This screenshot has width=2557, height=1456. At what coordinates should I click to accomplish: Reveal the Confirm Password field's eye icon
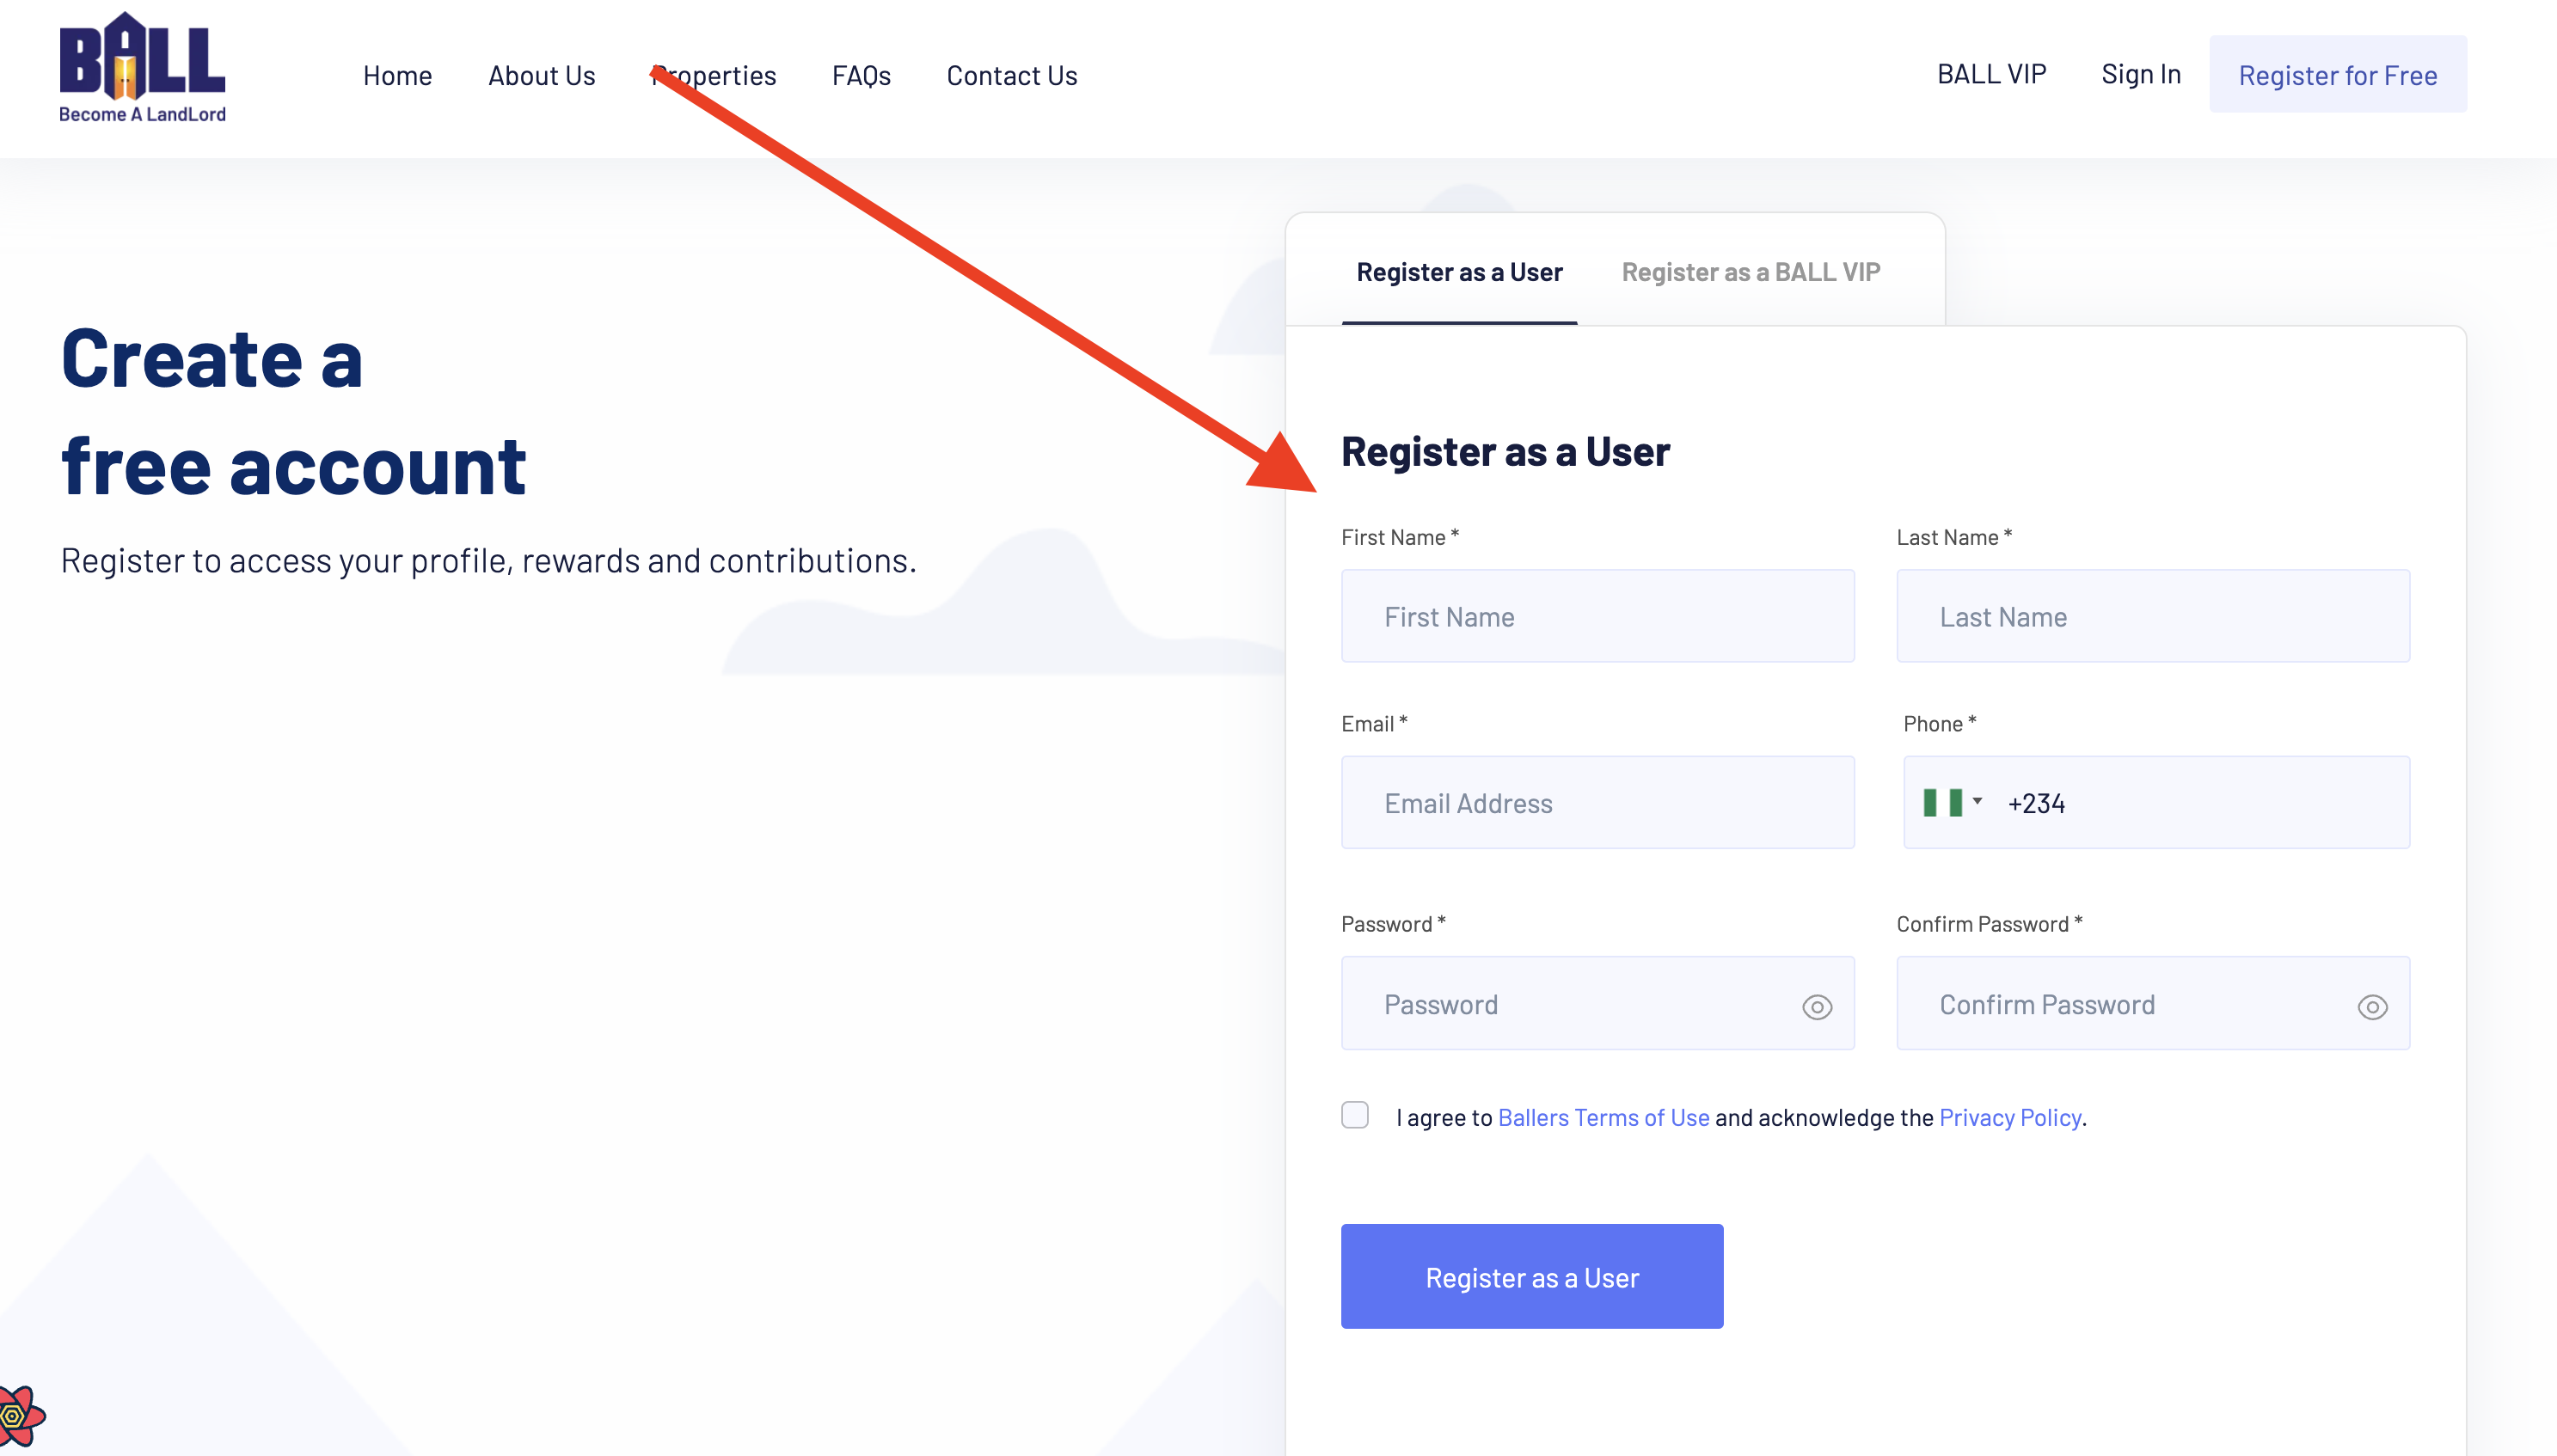(2373, 1006)
